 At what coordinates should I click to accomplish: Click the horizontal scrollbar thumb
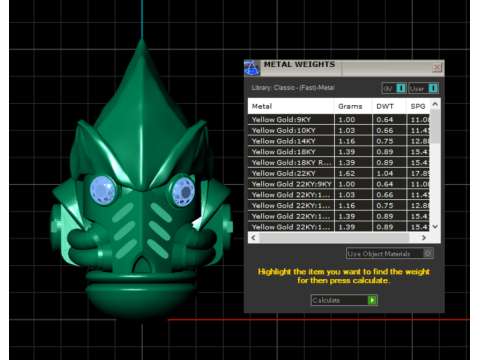click(334, 238)
